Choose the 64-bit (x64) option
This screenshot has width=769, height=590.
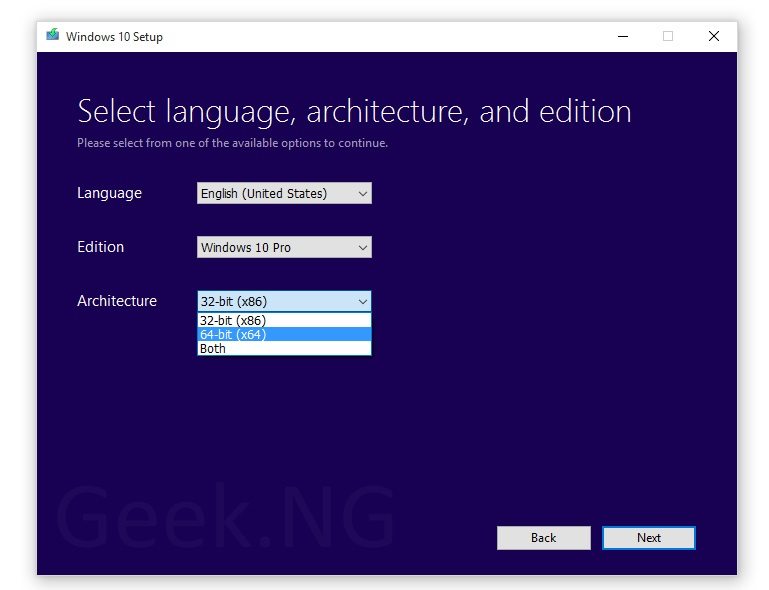pos(284,334)
